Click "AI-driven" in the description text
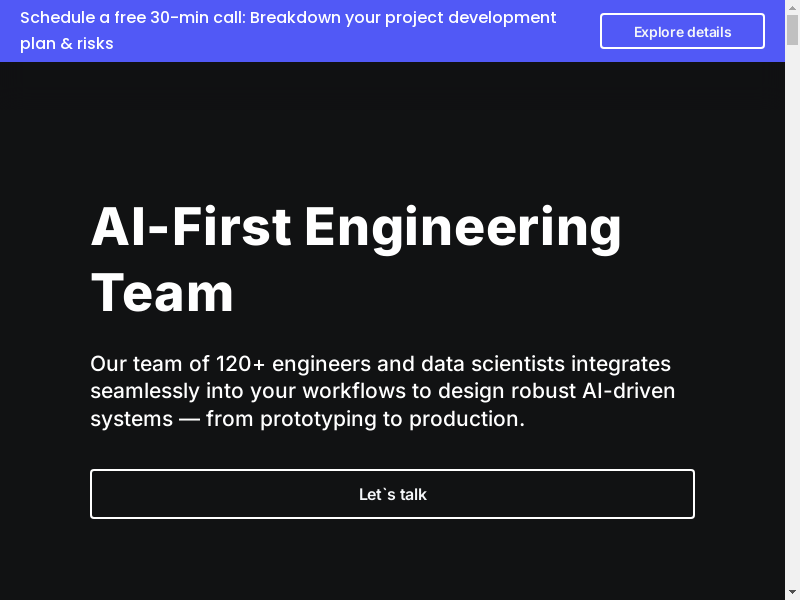 click(629, 390)
